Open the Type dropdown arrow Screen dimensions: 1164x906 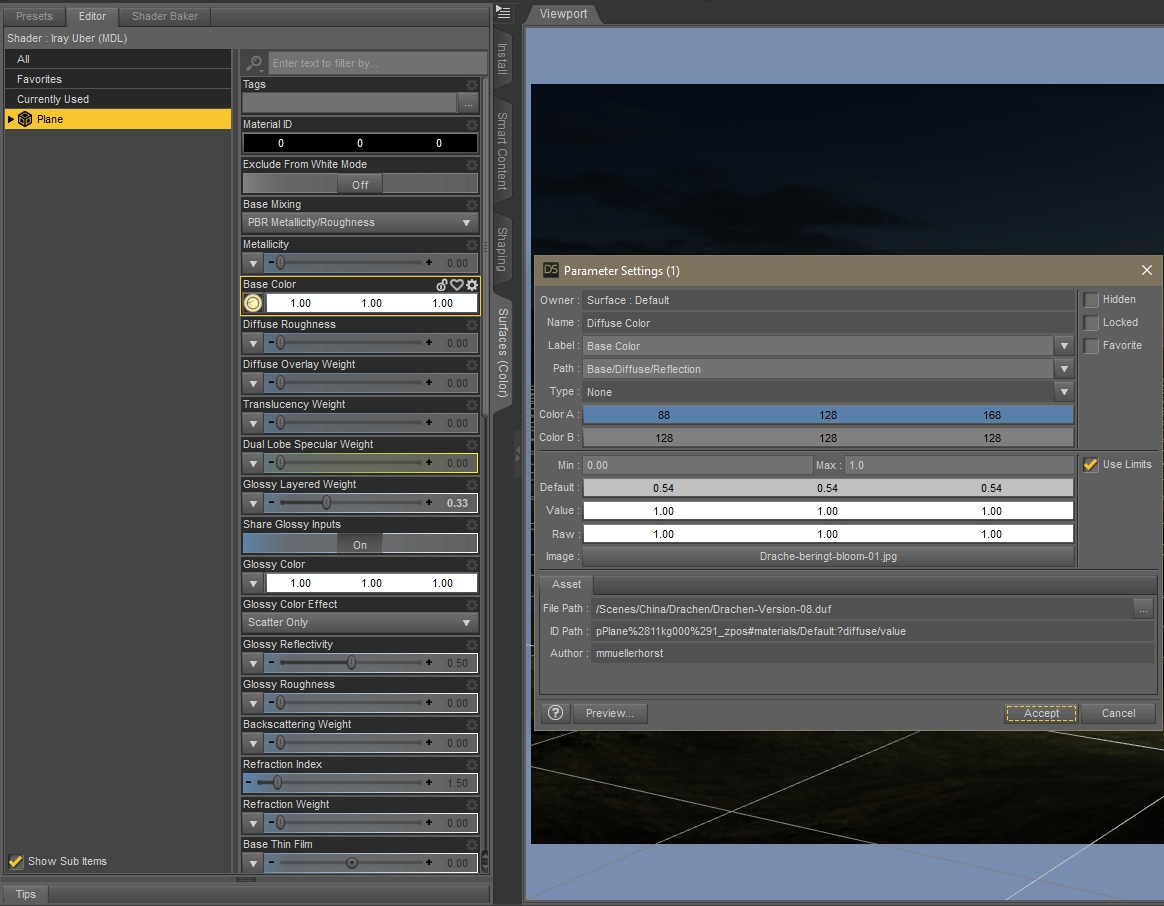1065,392
